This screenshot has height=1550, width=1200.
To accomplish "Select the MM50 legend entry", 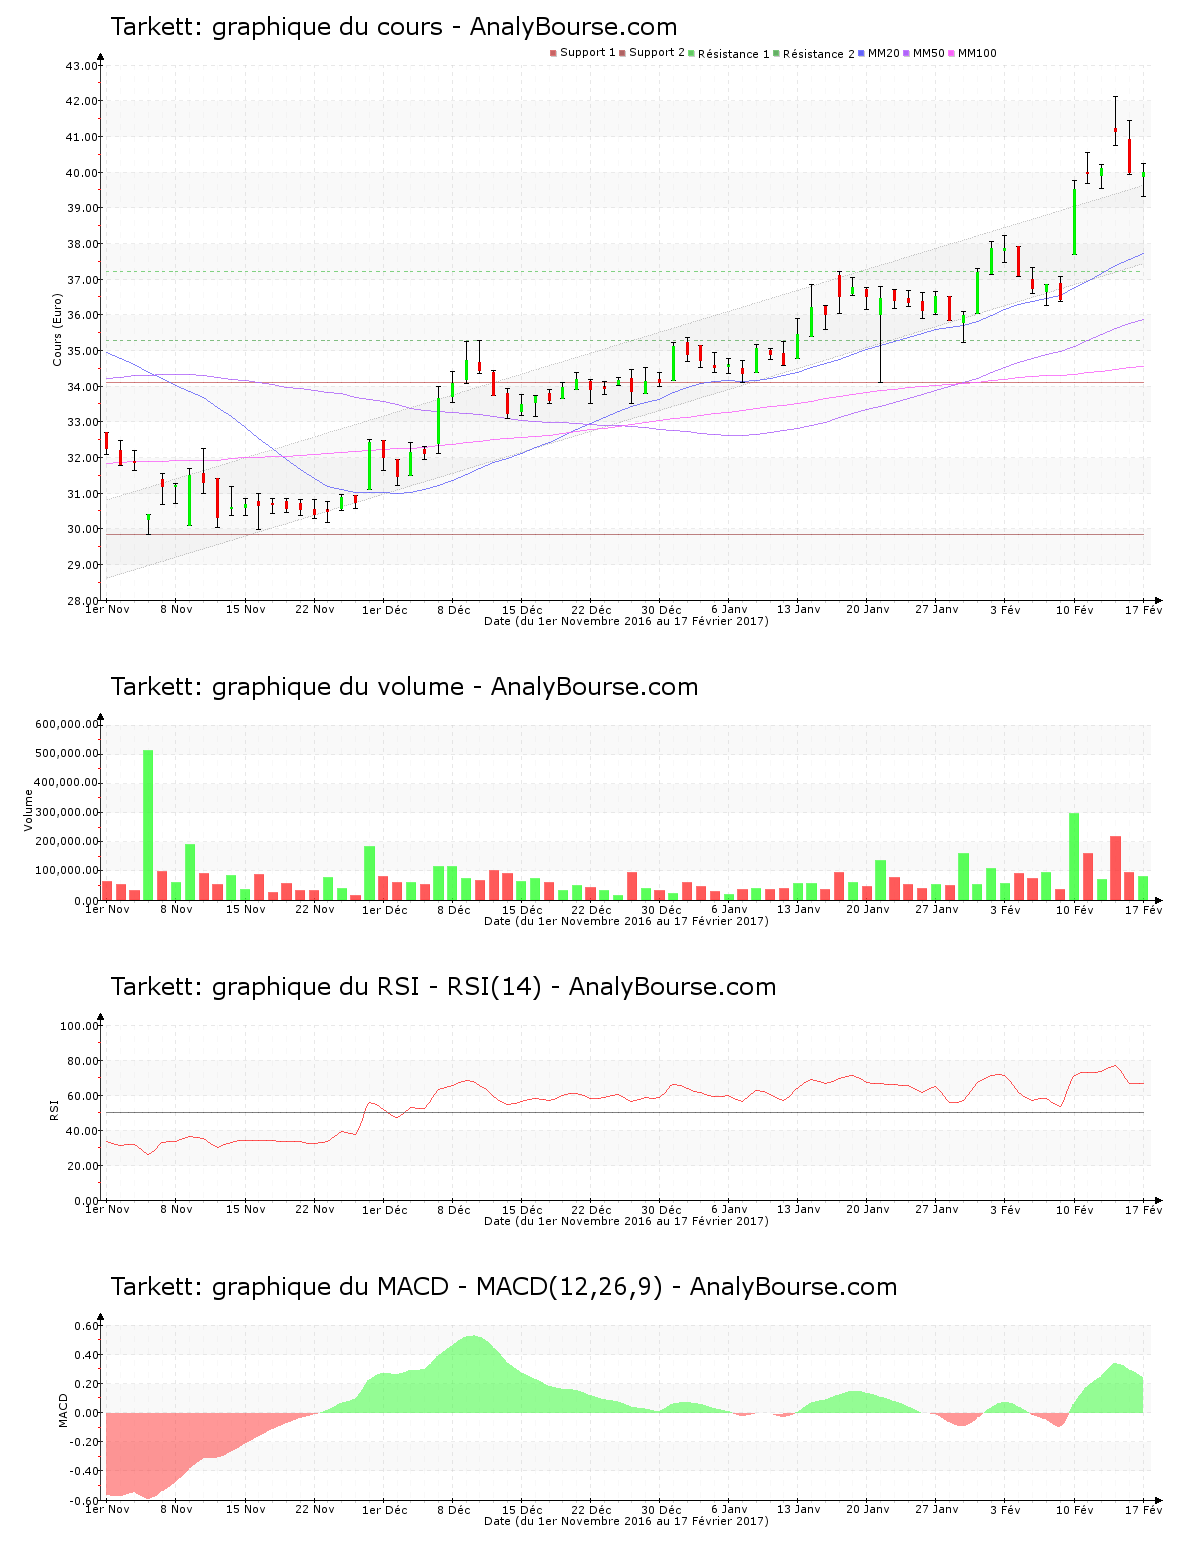I will click(x=928, y=53).
